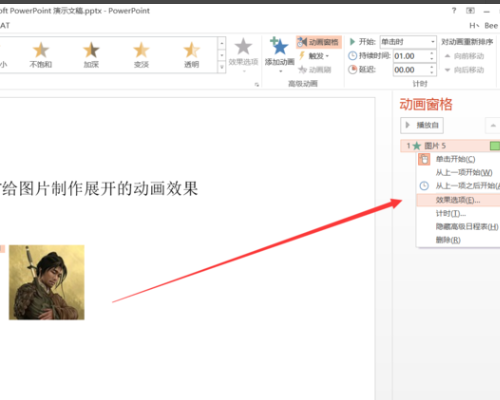Image resolution: width=500 pixels, height=400 pixels.
Task: Click the mouse icon beside 单击开始
Action: coord(424,159)
